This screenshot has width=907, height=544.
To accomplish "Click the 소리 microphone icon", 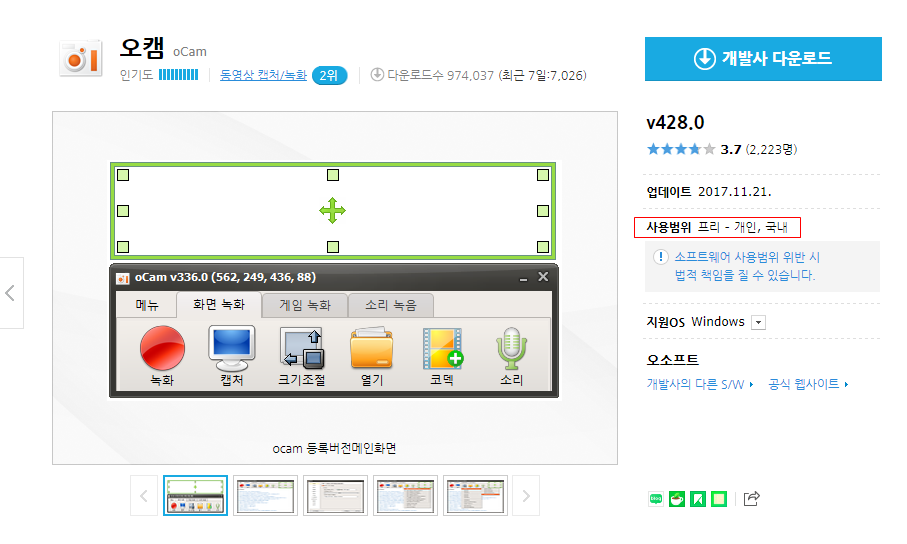I will point(511,348).
